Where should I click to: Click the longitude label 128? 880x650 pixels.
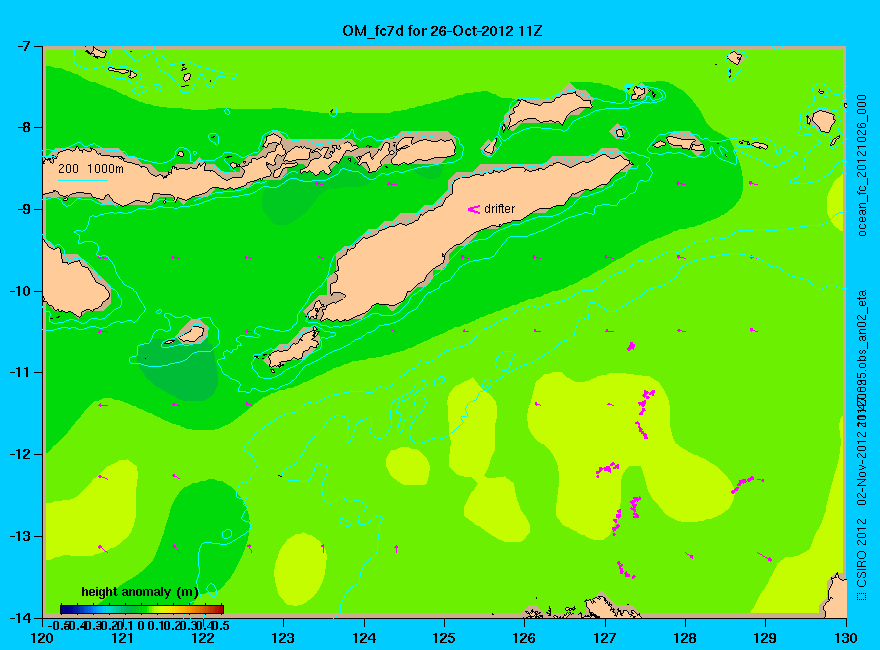685,638
